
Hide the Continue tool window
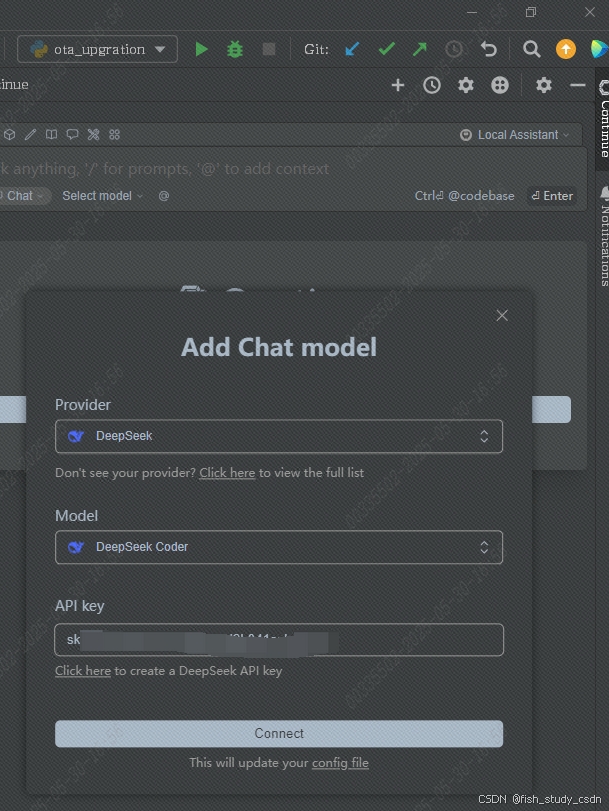577,85
